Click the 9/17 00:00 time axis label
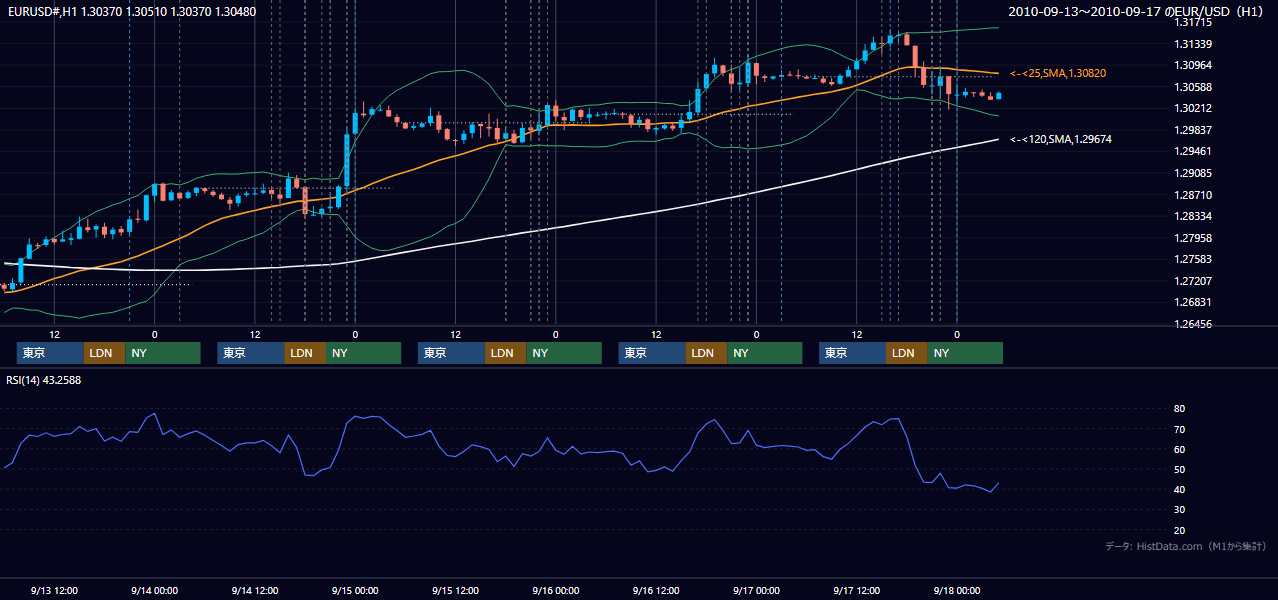 click(756, 590)
